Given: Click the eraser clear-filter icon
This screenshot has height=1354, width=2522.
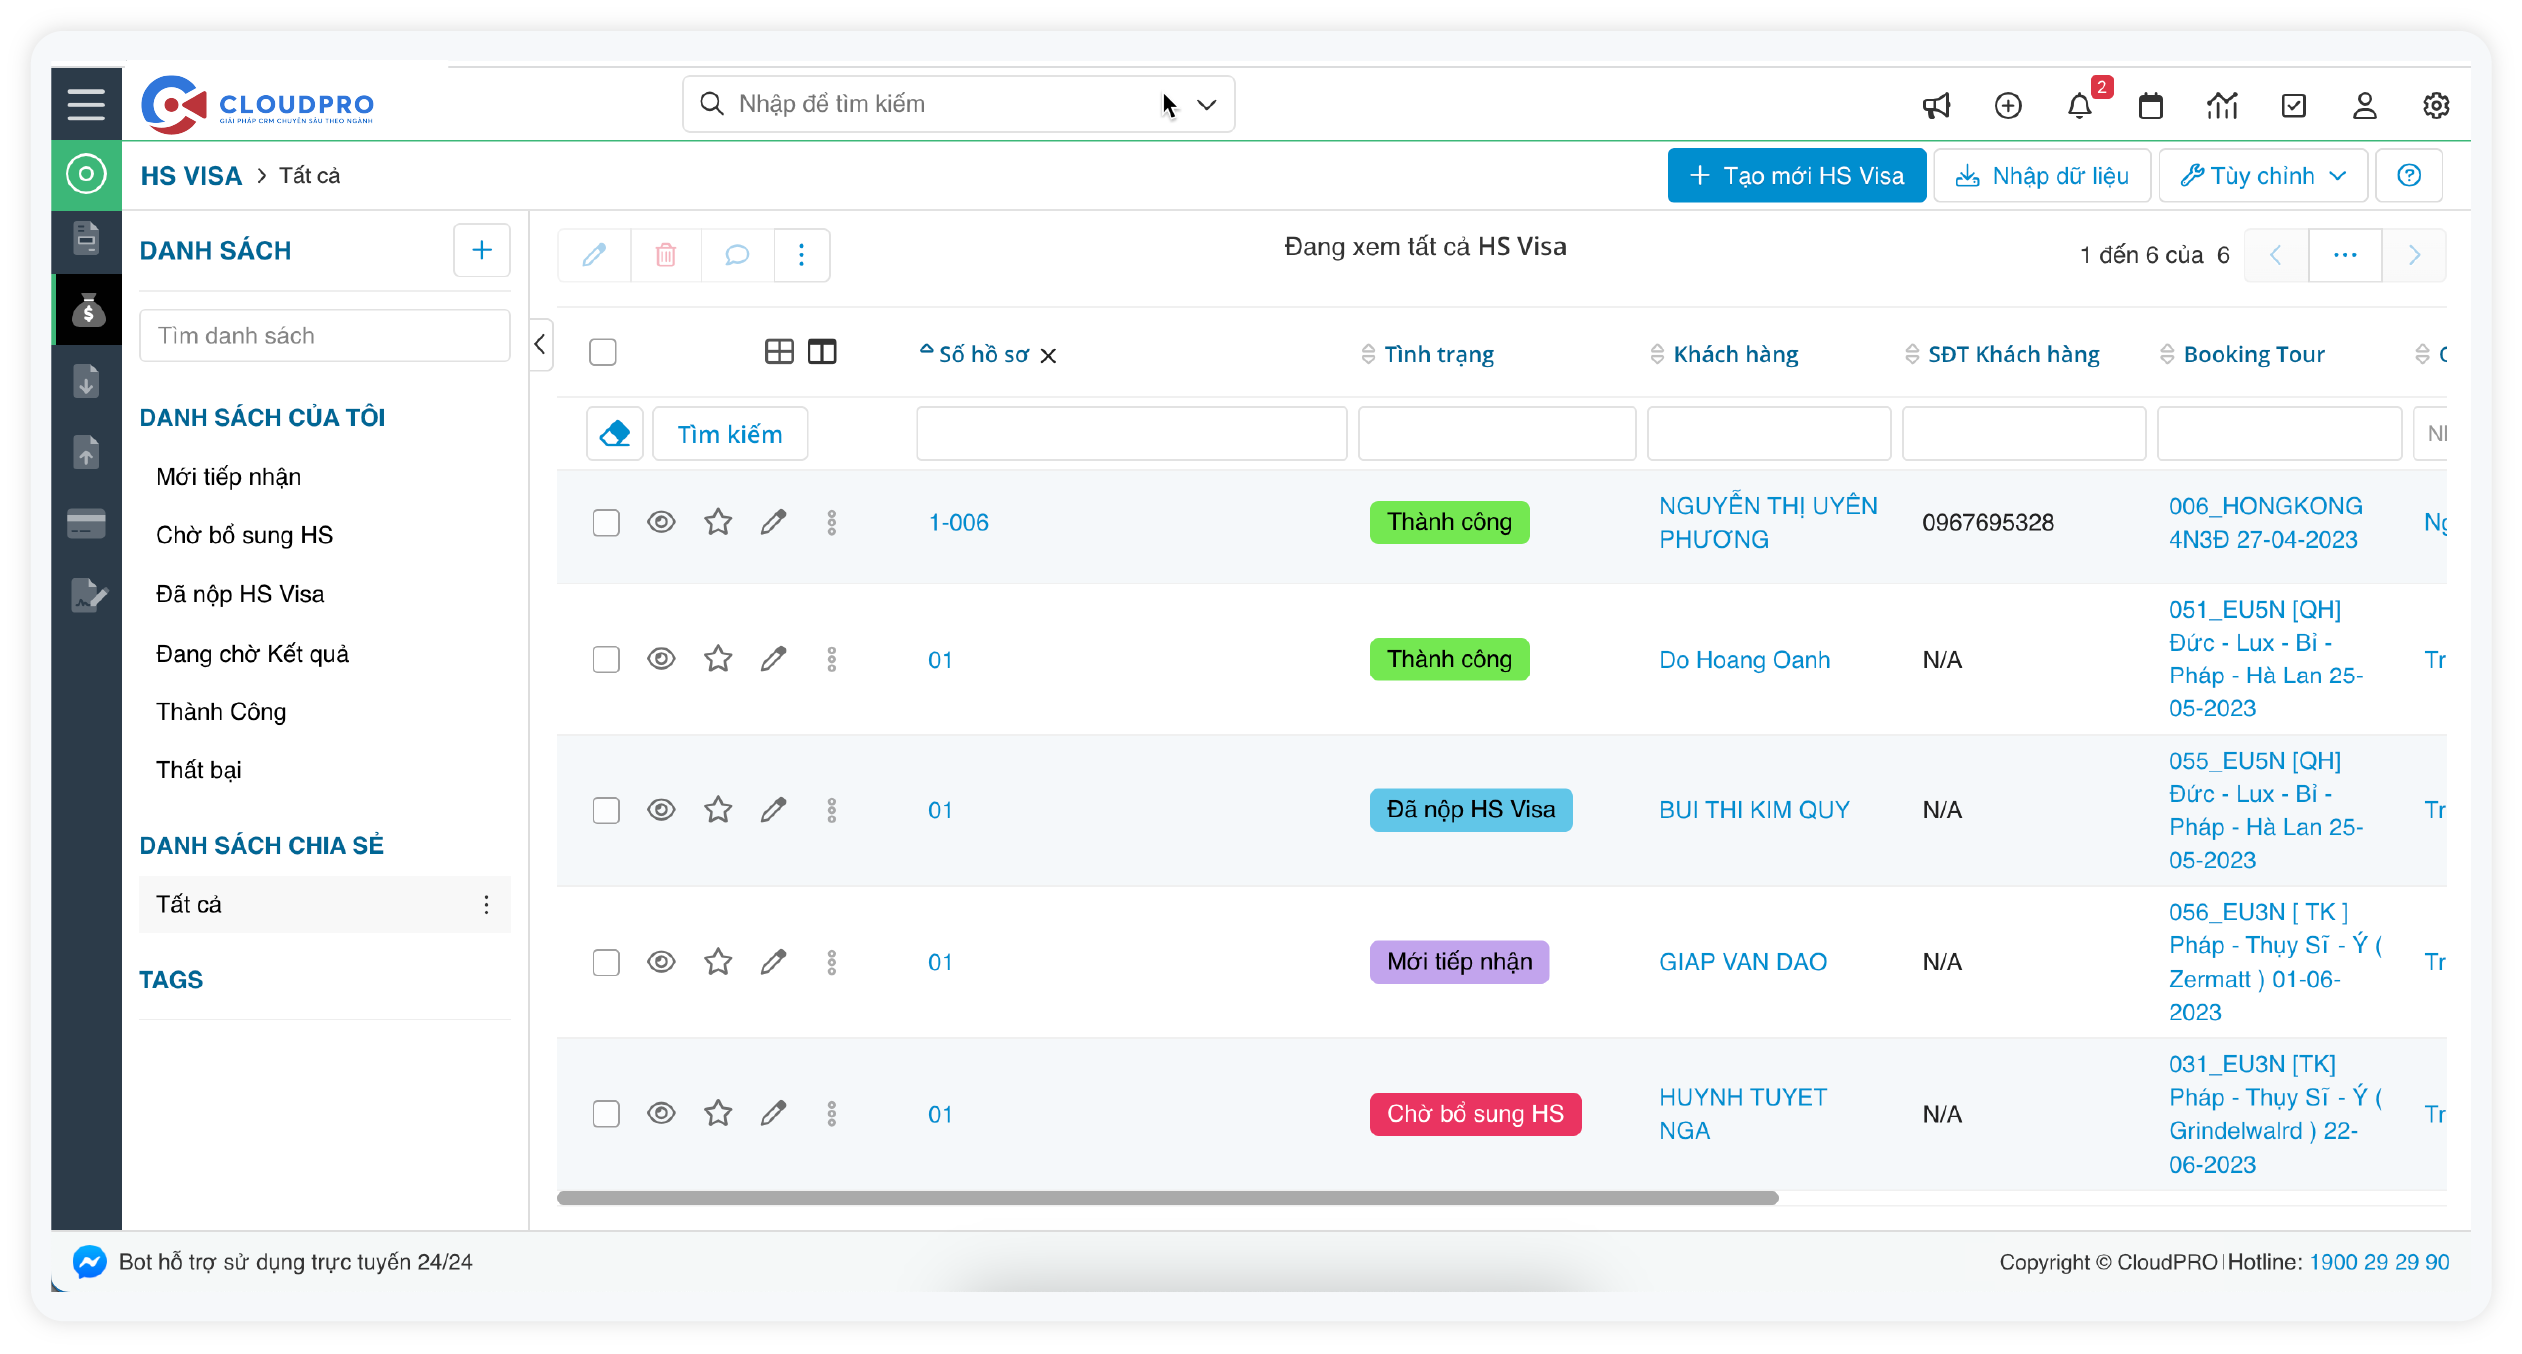Looking at the screenshot, I should tap(614, 434).
